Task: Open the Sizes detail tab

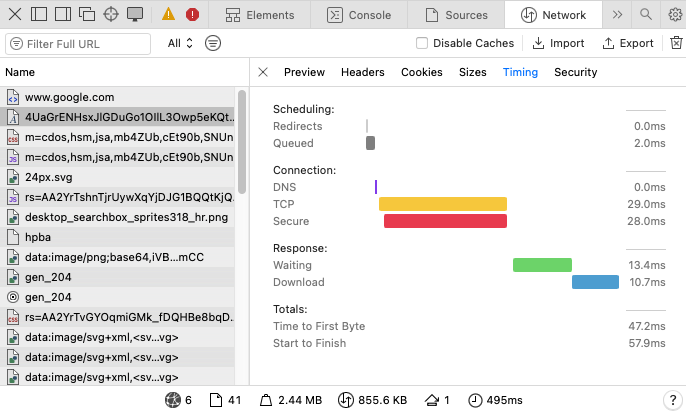Action: click(472, 72)
